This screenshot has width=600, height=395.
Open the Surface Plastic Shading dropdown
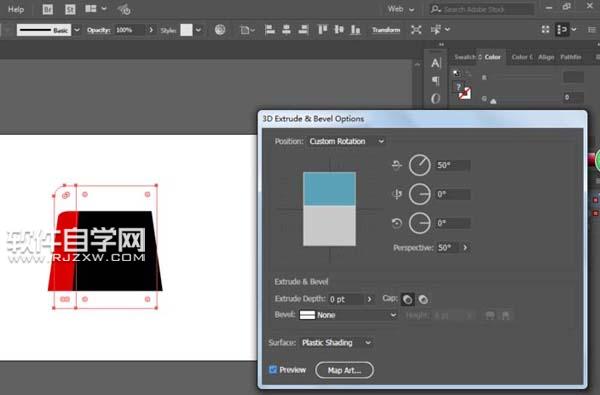coord(336,343)
